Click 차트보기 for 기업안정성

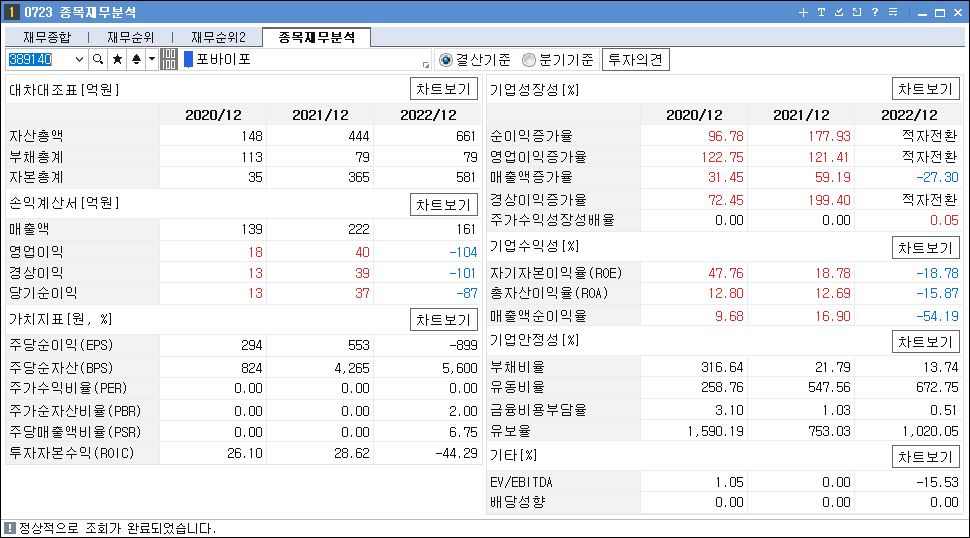(925, 342)
